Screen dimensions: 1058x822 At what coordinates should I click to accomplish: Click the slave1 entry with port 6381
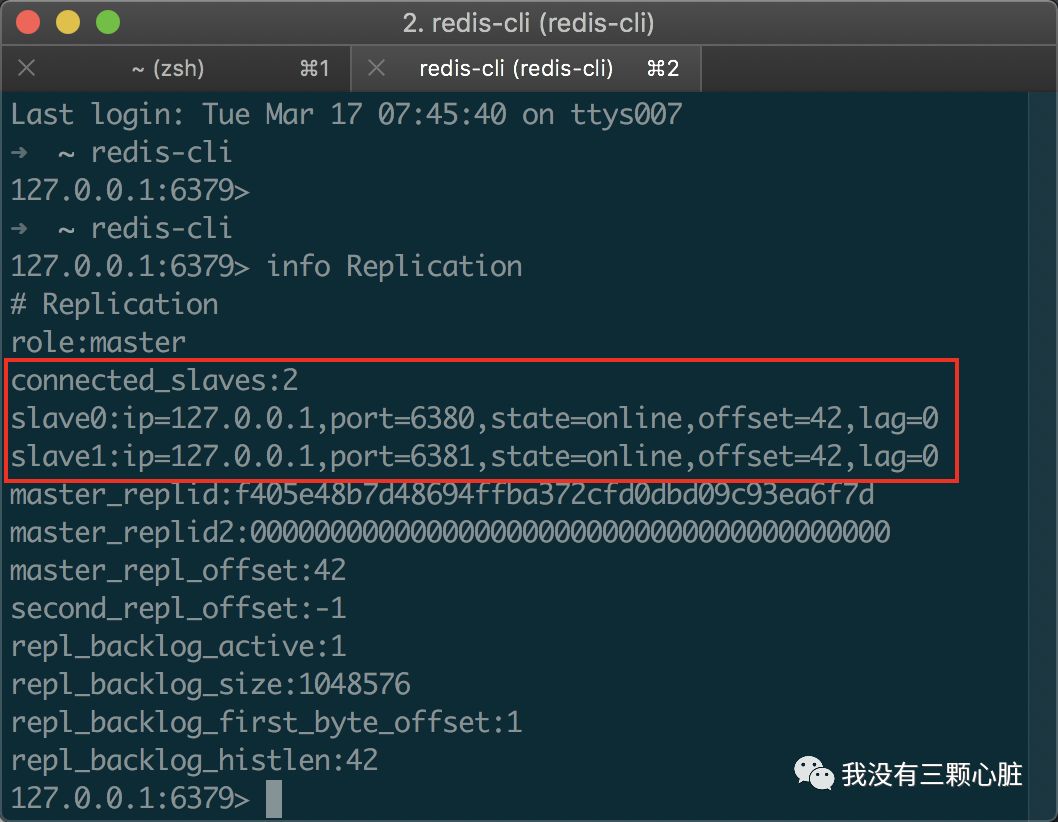[474, 457]
